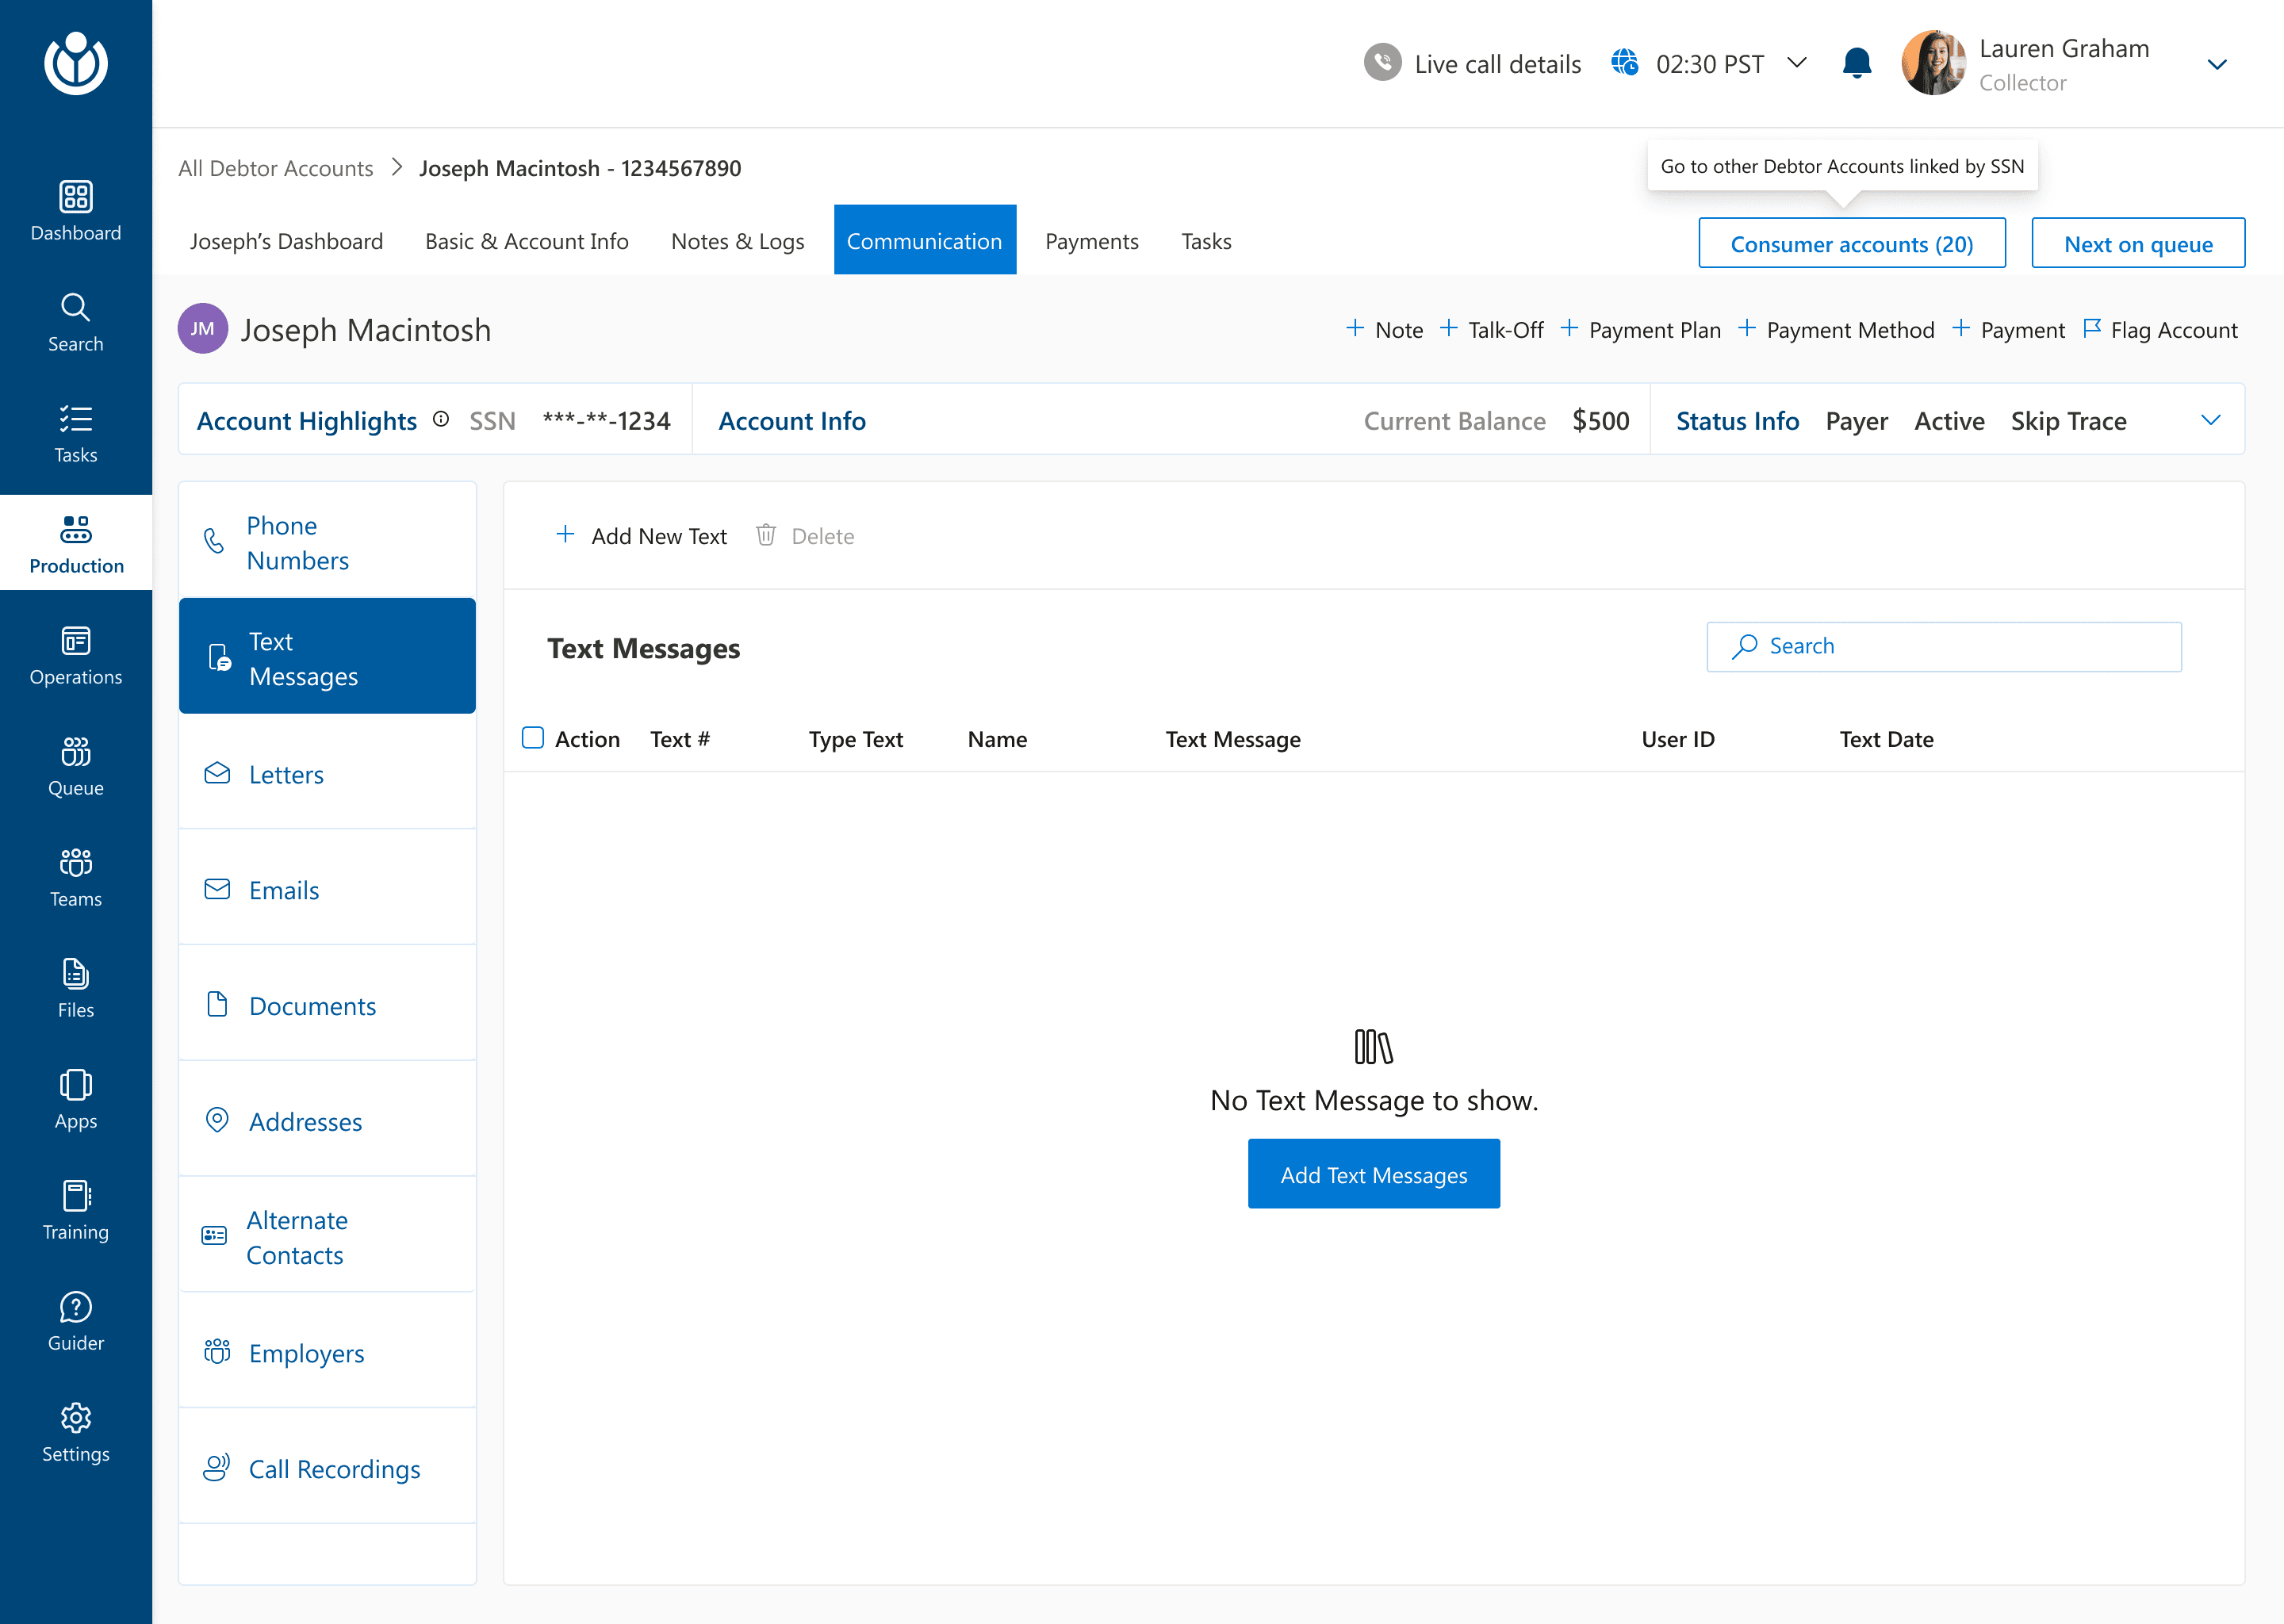
Task: Expand the Status Info chevron
Action: pos(2210,420)
